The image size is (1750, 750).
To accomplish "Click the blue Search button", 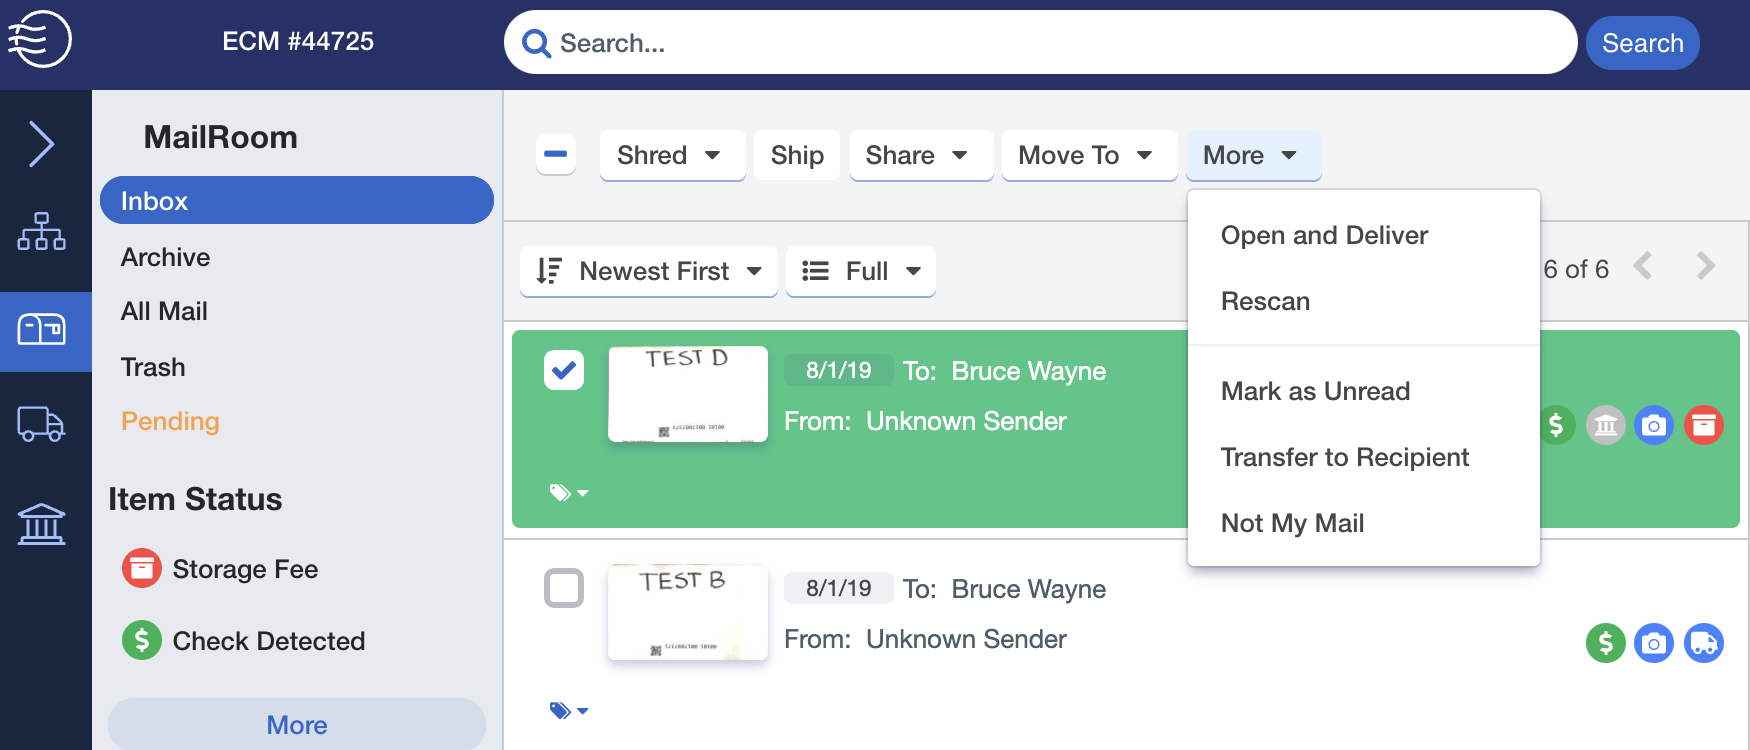I will (x=1642, y=43).
